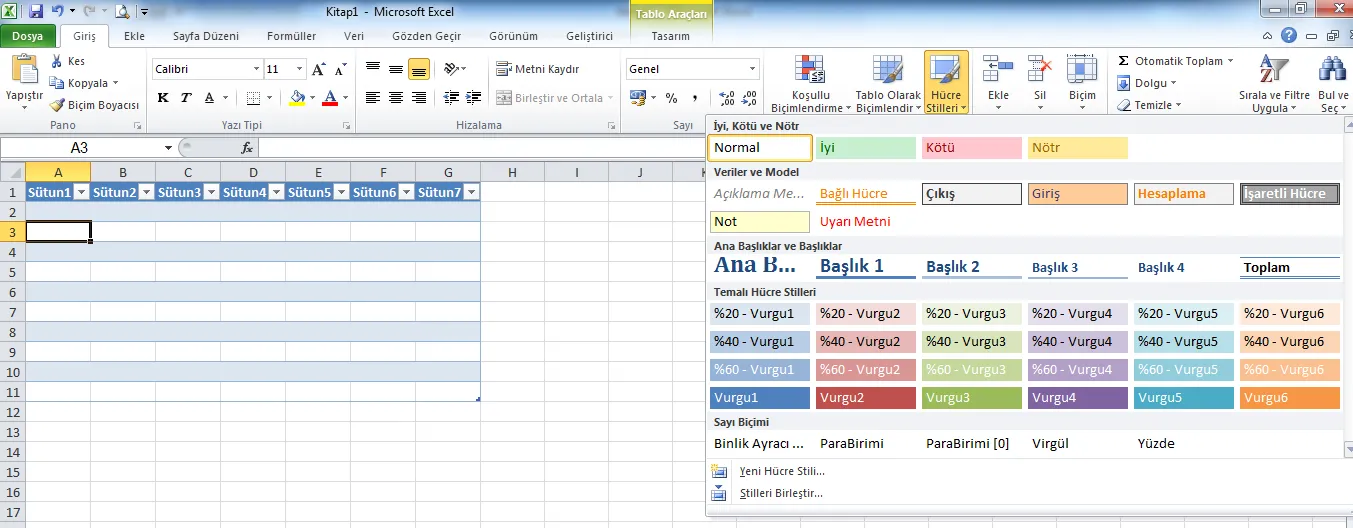Toggle Metni Kaydır wrap text
1353x528 pixels.
[538, 69]
